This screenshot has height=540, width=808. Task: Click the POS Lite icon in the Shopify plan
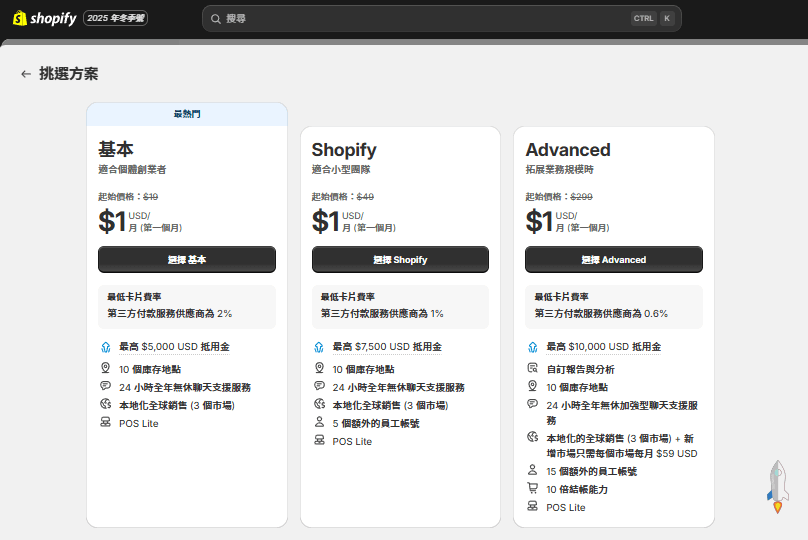click(x=319, y=440)
